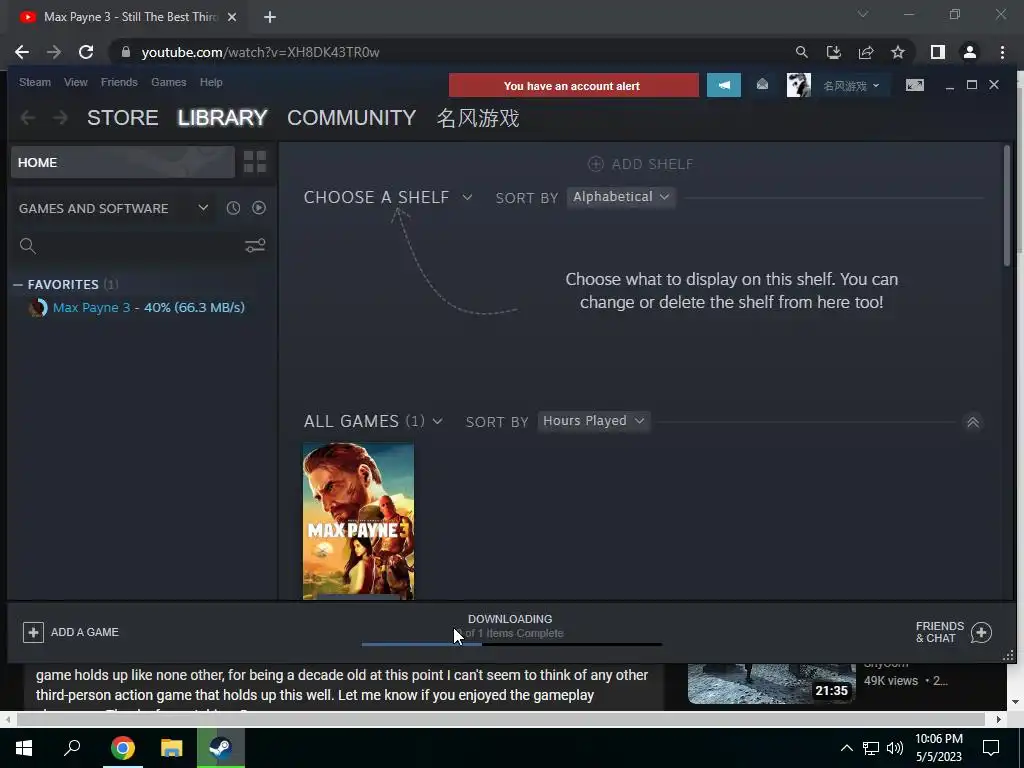Click the DOWNLOADING status label
The width and height of the screenshot is (1024, 768).
pos(510,619)
